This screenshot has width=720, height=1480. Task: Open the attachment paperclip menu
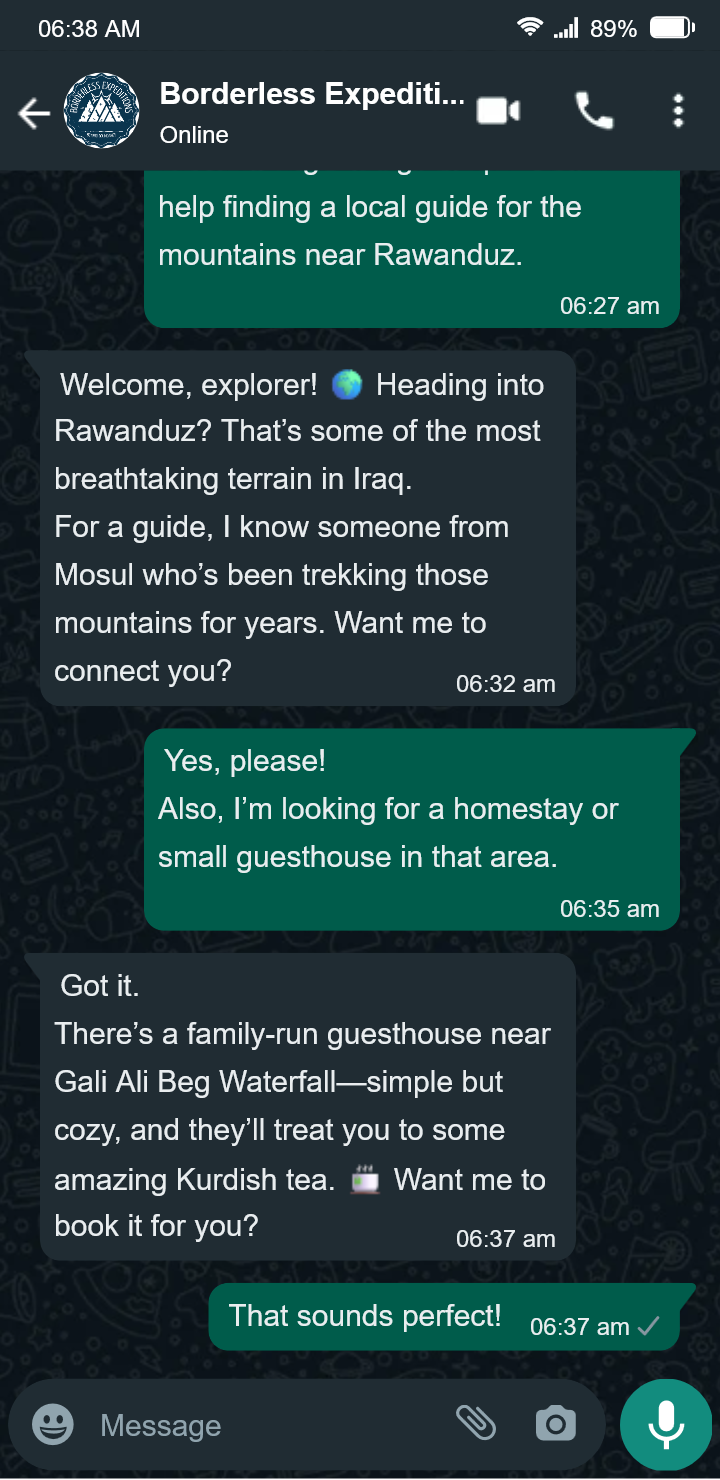point(476,1422)
